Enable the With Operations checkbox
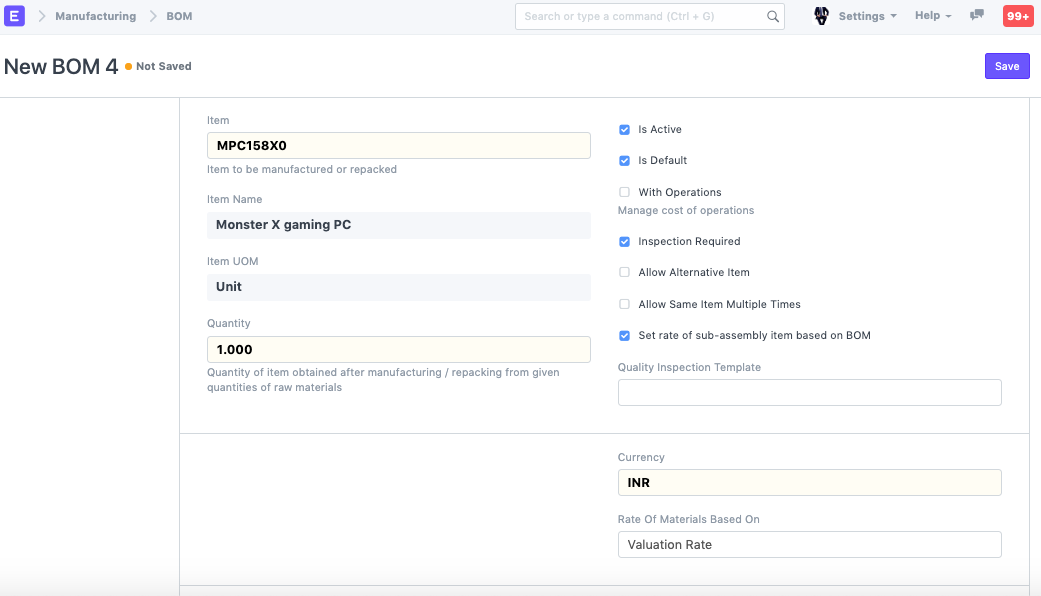 (624, 192)
